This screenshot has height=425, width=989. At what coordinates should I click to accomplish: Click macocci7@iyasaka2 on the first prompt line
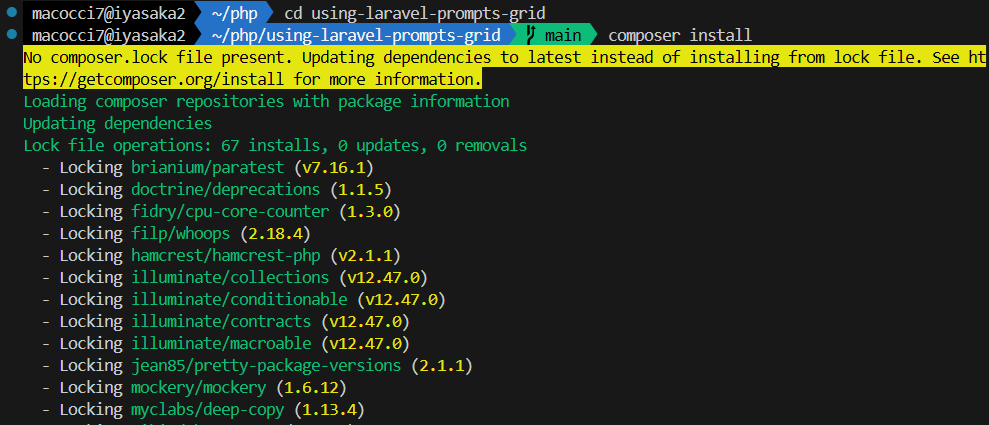point(108,15)
